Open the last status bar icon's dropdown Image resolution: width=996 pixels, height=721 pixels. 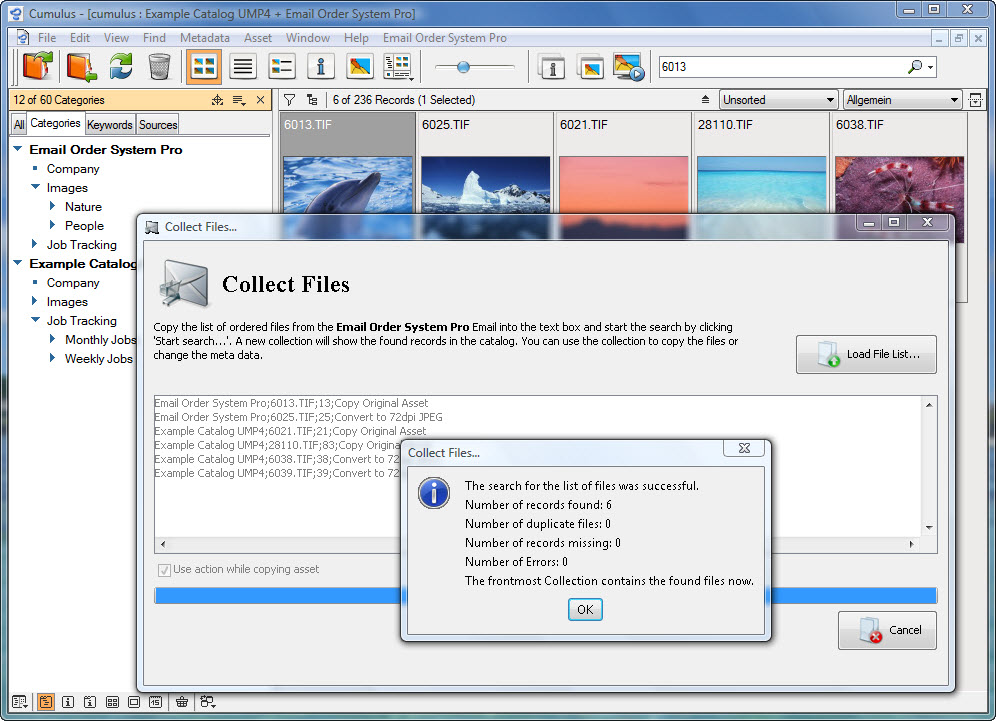pyautogui.click(x=208, y=702)
